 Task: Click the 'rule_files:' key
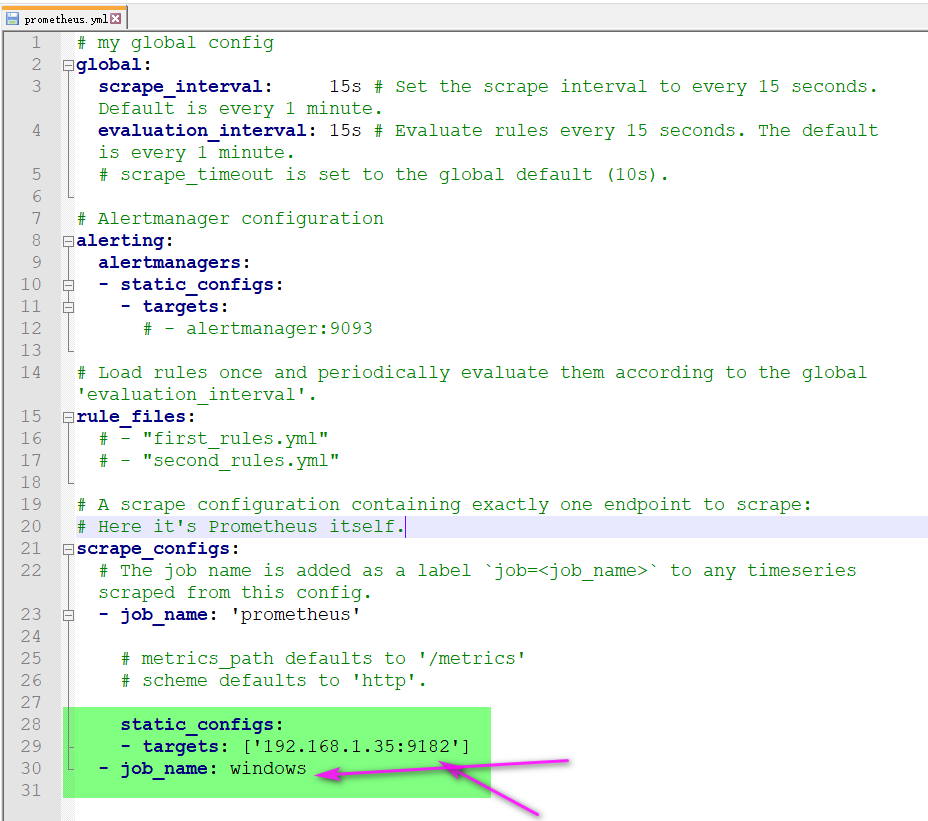coord(136,417)
